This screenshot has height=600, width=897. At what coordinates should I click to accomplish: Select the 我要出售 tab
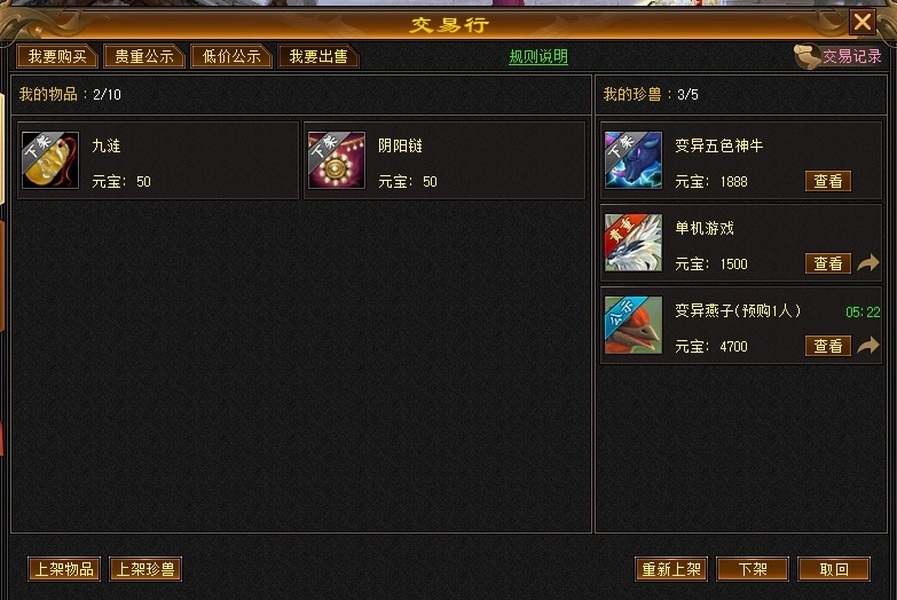(318, 57)
